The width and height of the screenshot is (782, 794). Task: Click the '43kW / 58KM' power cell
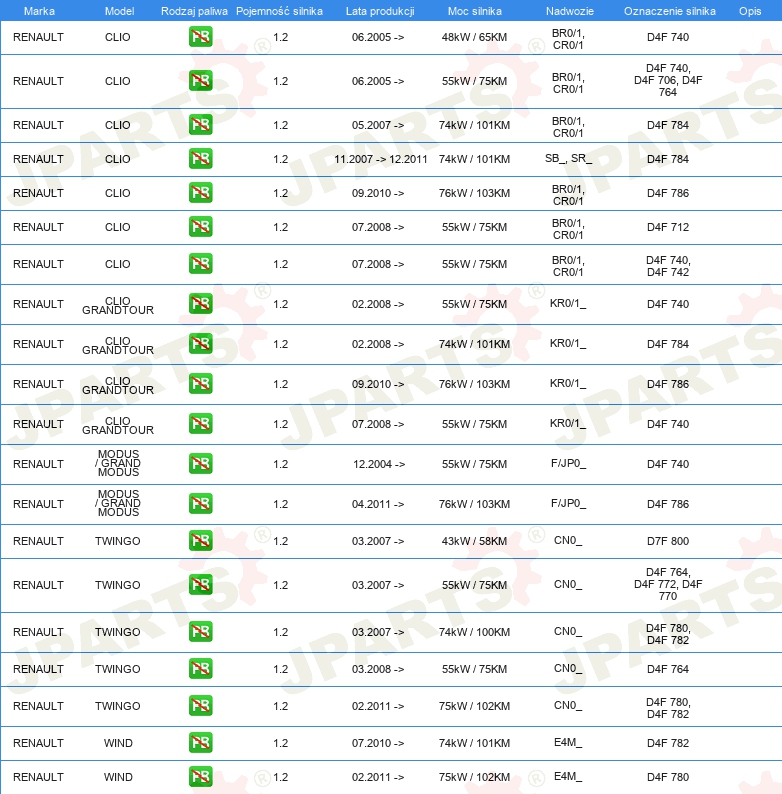coord(474,541)
